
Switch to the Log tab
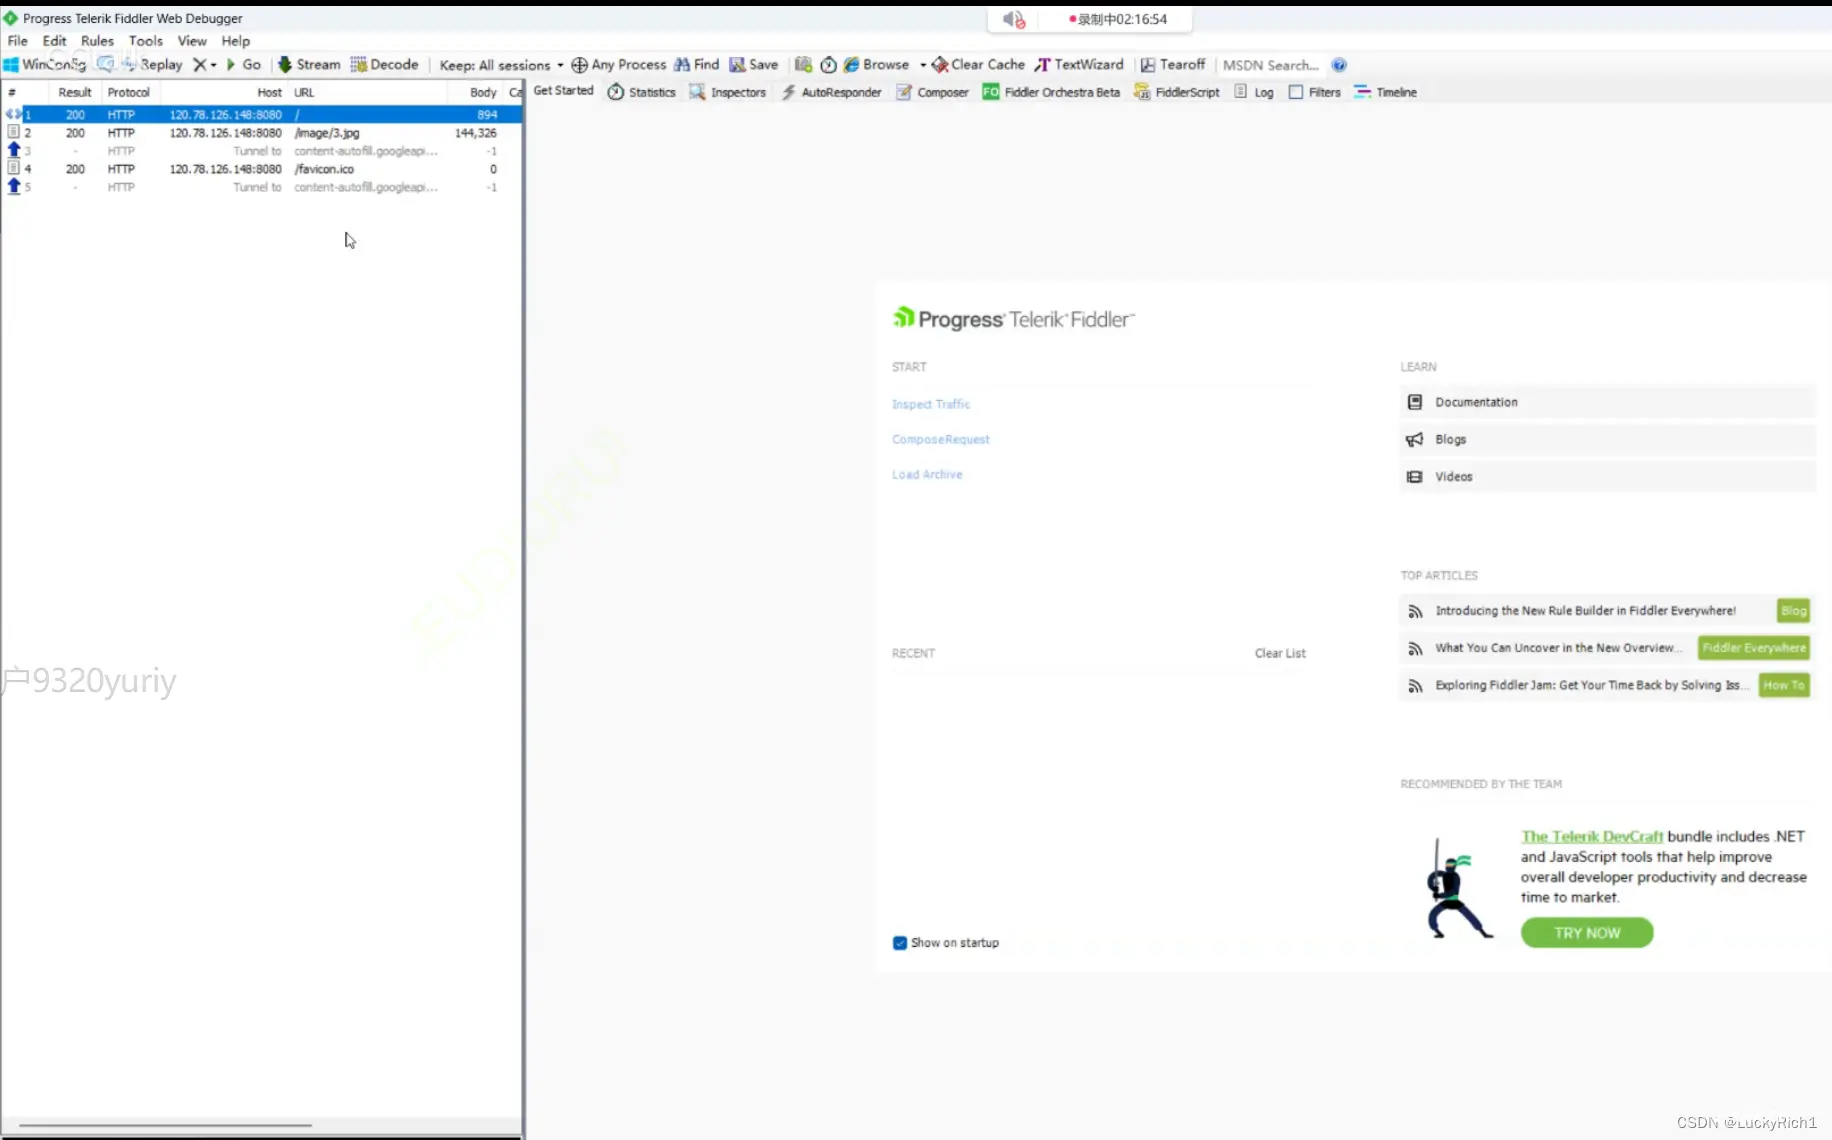(x=1254, y=92)
